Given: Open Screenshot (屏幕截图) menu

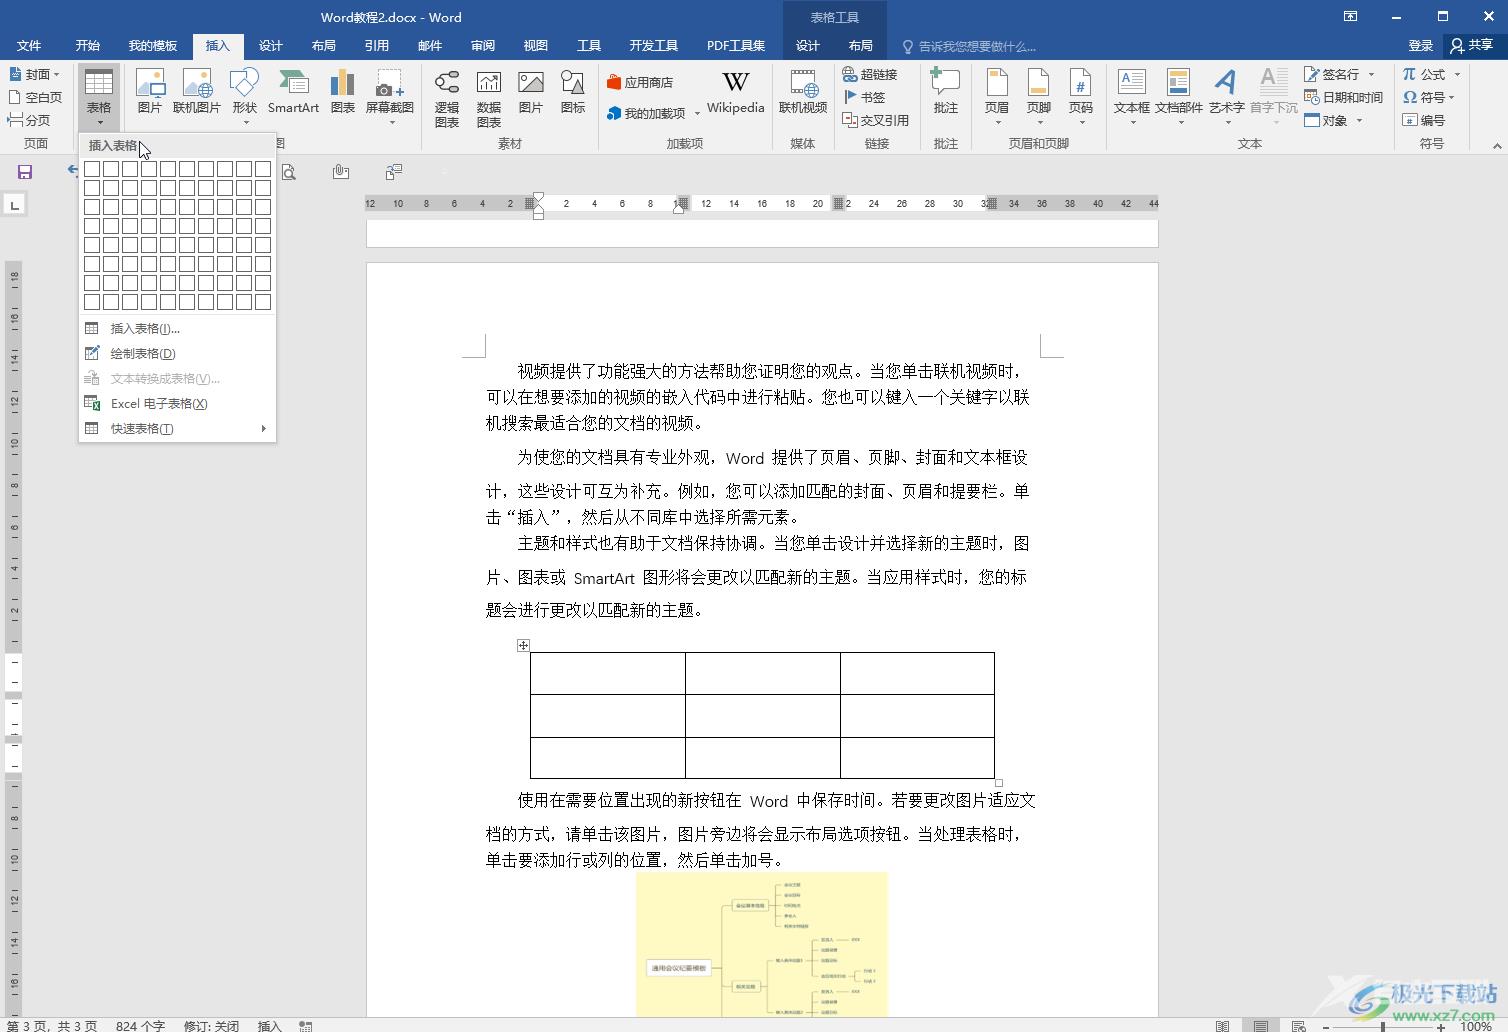Looking at the screenshot, I should click(x=390, y=97).
